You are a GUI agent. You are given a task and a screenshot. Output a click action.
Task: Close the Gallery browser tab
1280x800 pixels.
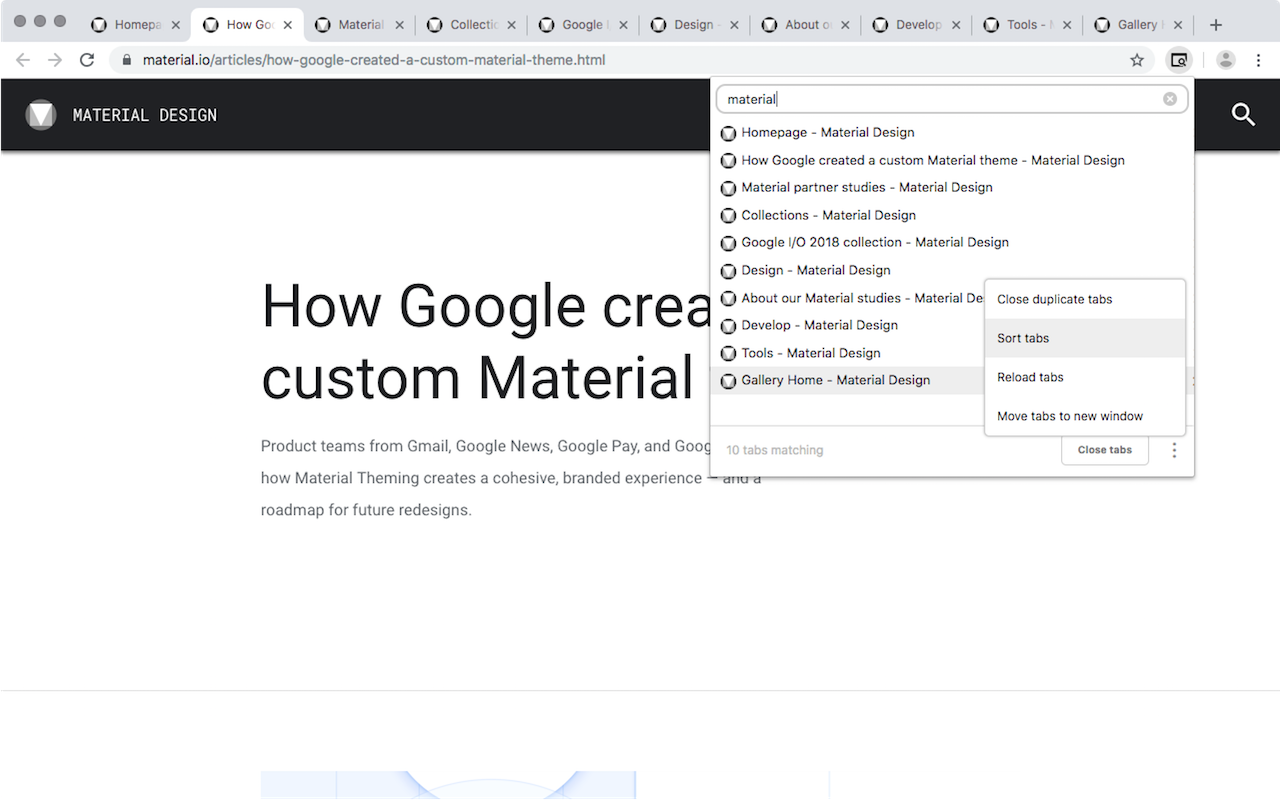pos(1178,25)
